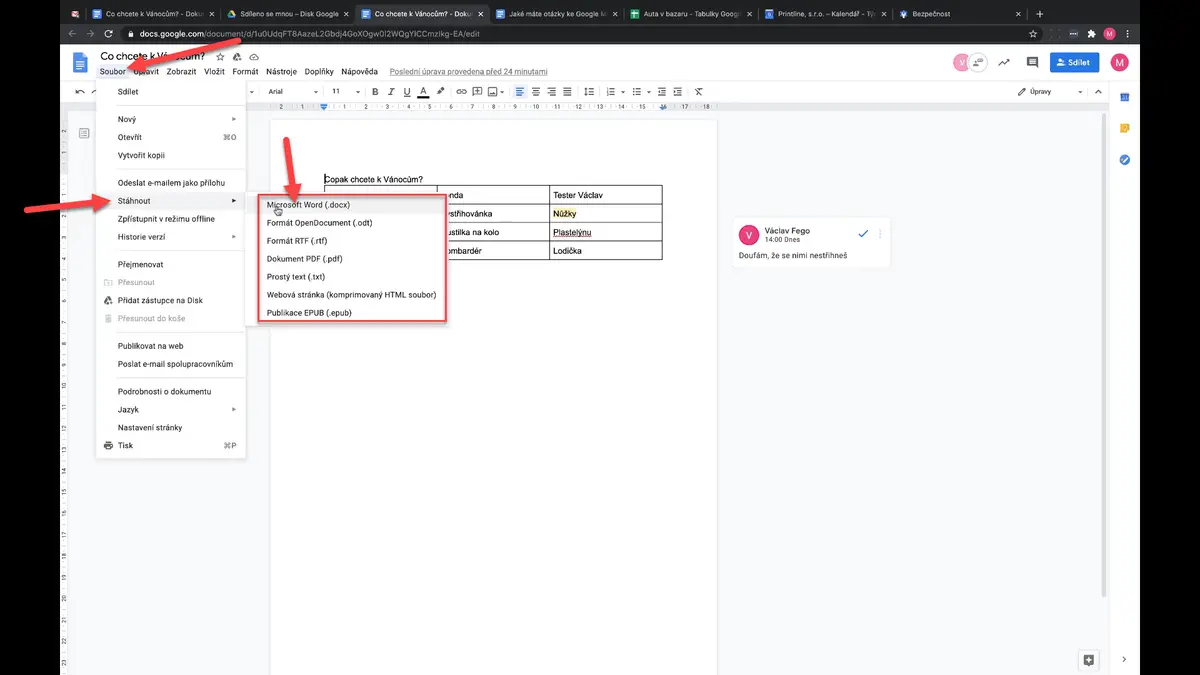1200x675 pixels.
Task: Select left text alignment in the toolbar
Action: pos(520,91)
